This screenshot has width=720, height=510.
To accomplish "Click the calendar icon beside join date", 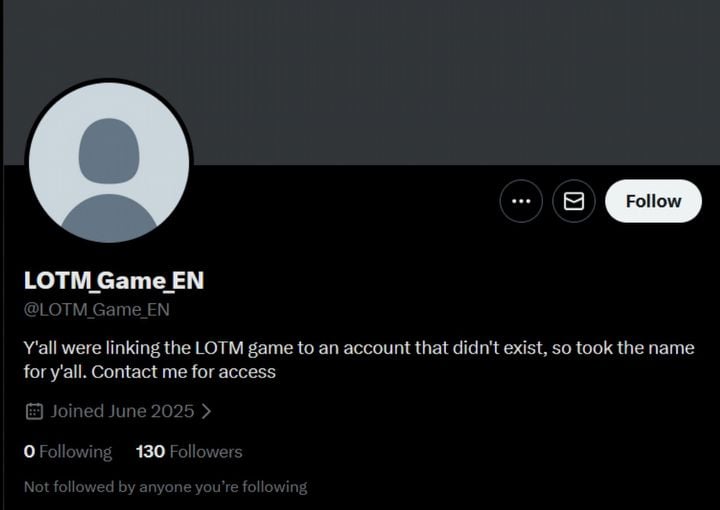I will pos(33,411).
